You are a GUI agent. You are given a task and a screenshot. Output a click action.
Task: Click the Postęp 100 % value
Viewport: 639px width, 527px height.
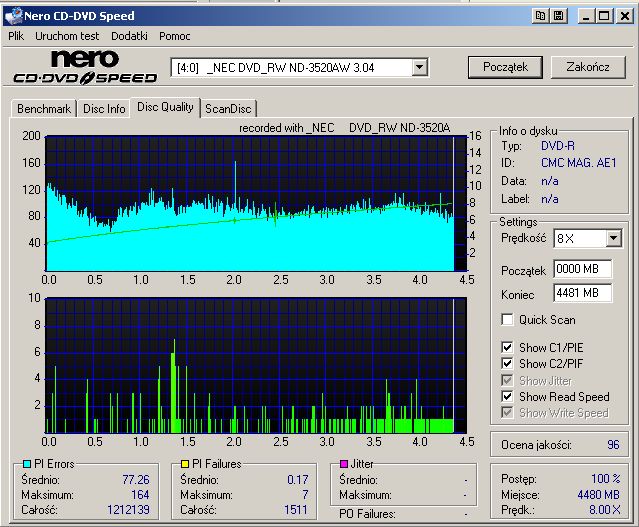tap(606, 478)
